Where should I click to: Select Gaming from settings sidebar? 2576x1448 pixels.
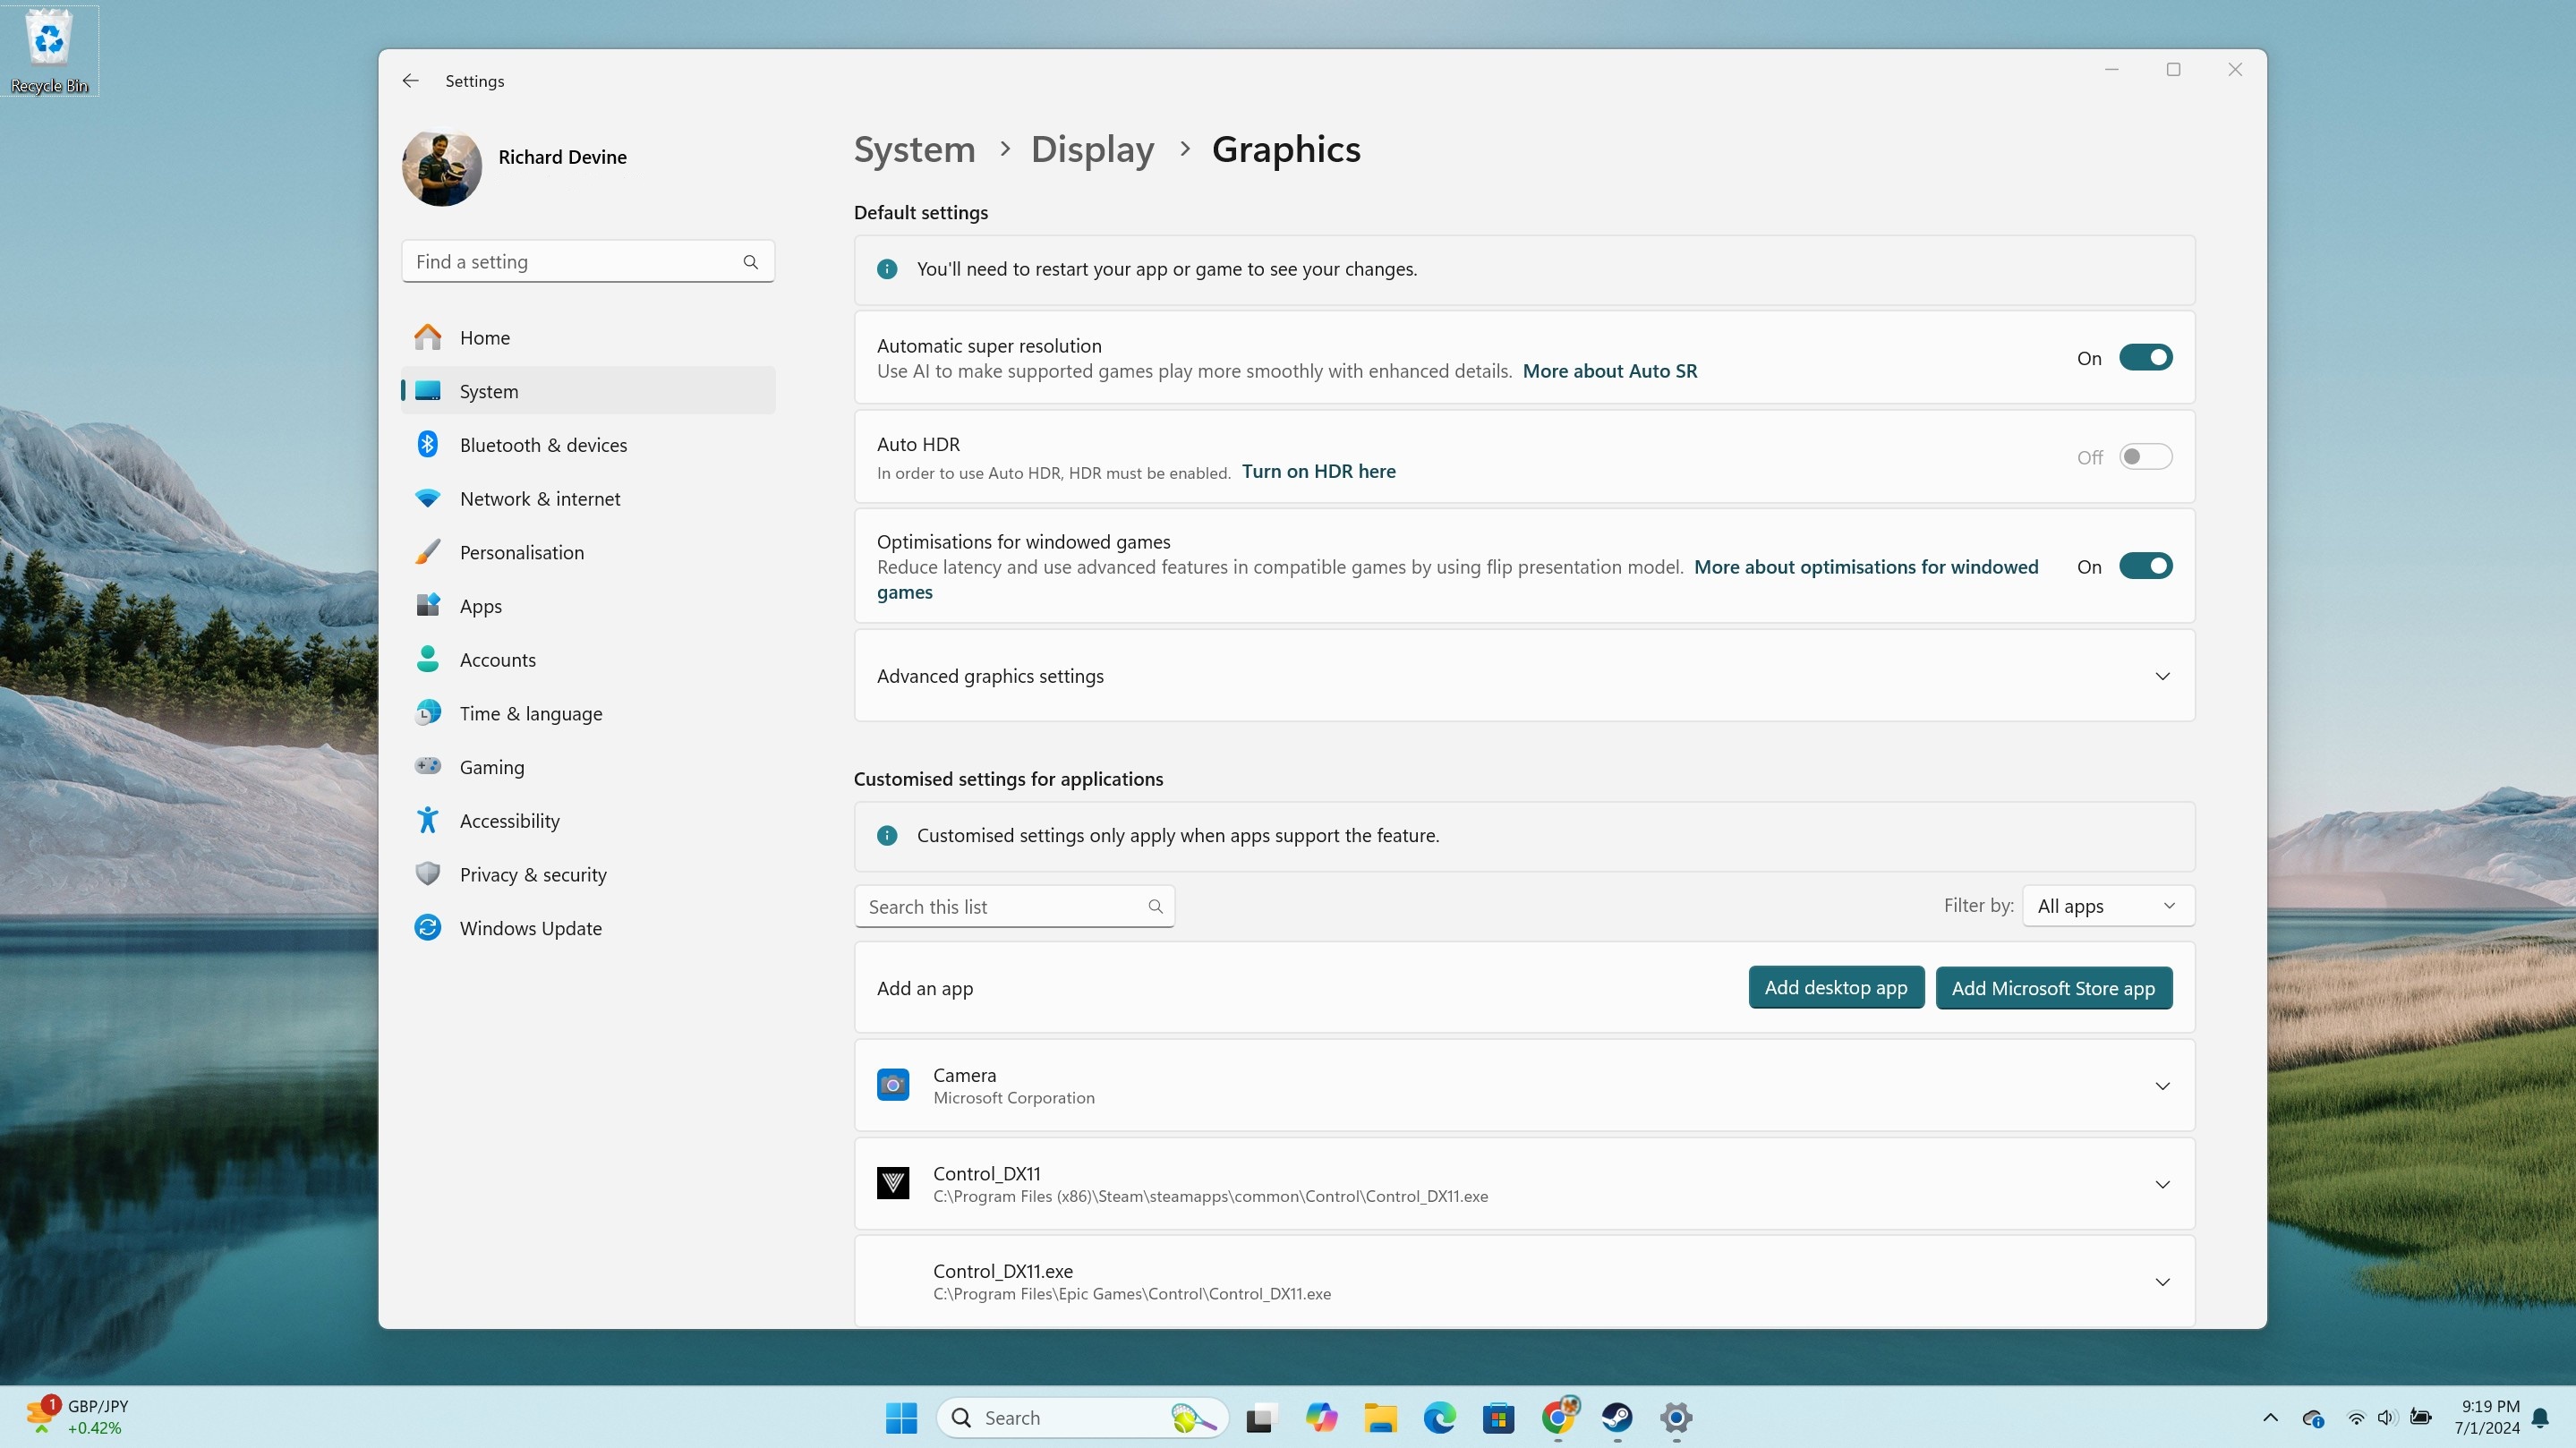[x=492, y=767]
